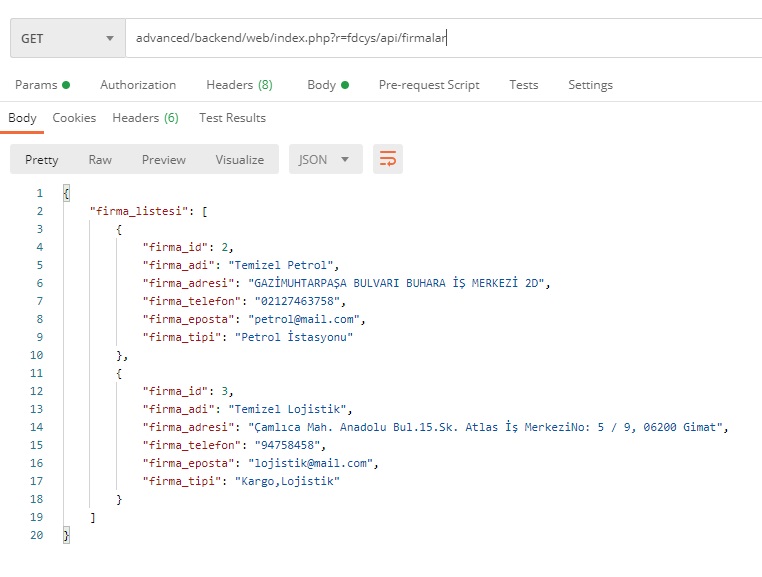Open the request Settings tab

[590, 85]
